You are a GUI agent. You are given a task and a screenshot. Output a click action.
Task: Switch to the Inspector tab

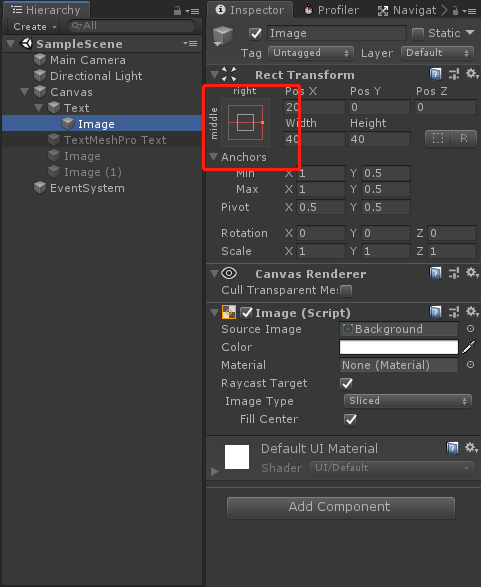250,10
